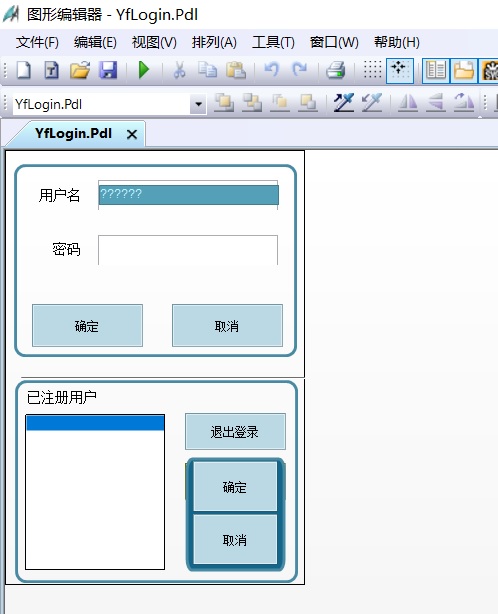The image size is (498, 614).
Task: Undo the last action with the arrow icon
Action: pos(271,70)
